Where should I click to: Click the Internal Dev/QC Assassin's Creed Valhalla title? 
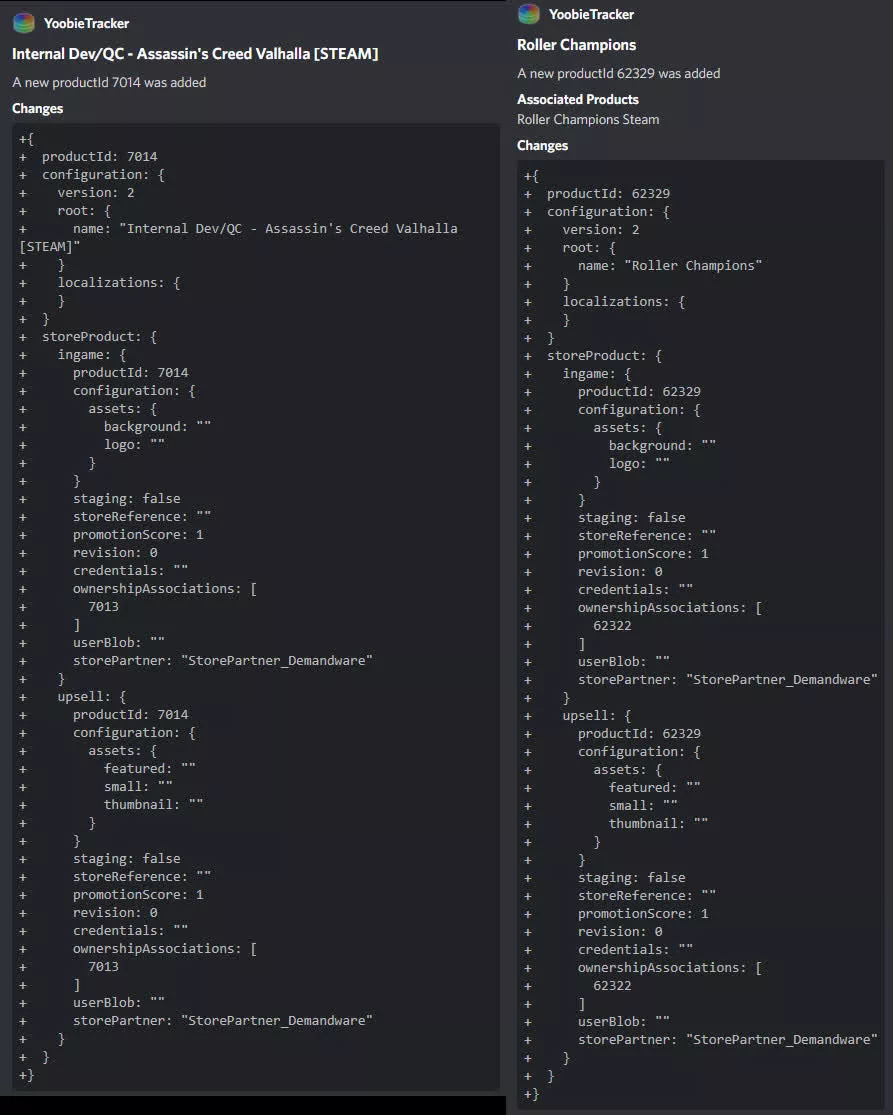coord(196,54)
